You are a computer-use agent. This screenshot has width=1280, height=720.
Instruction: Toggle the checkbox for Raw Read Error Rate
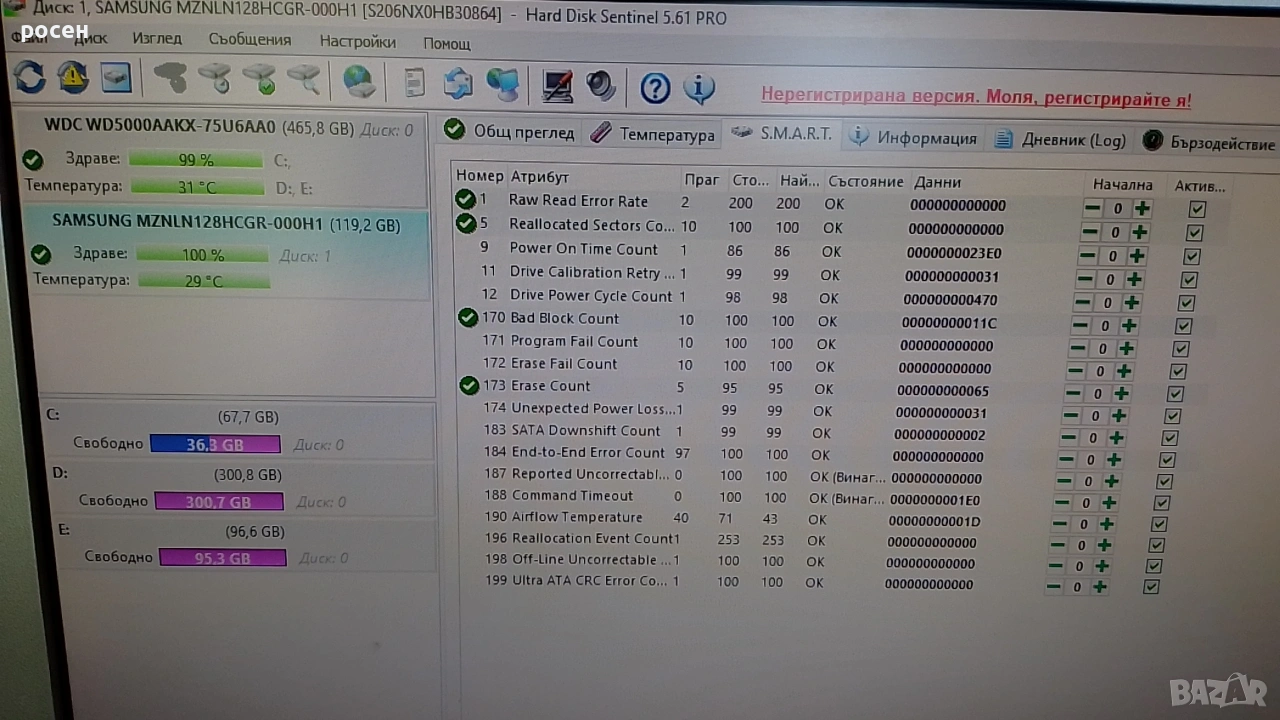point(1197,210)
